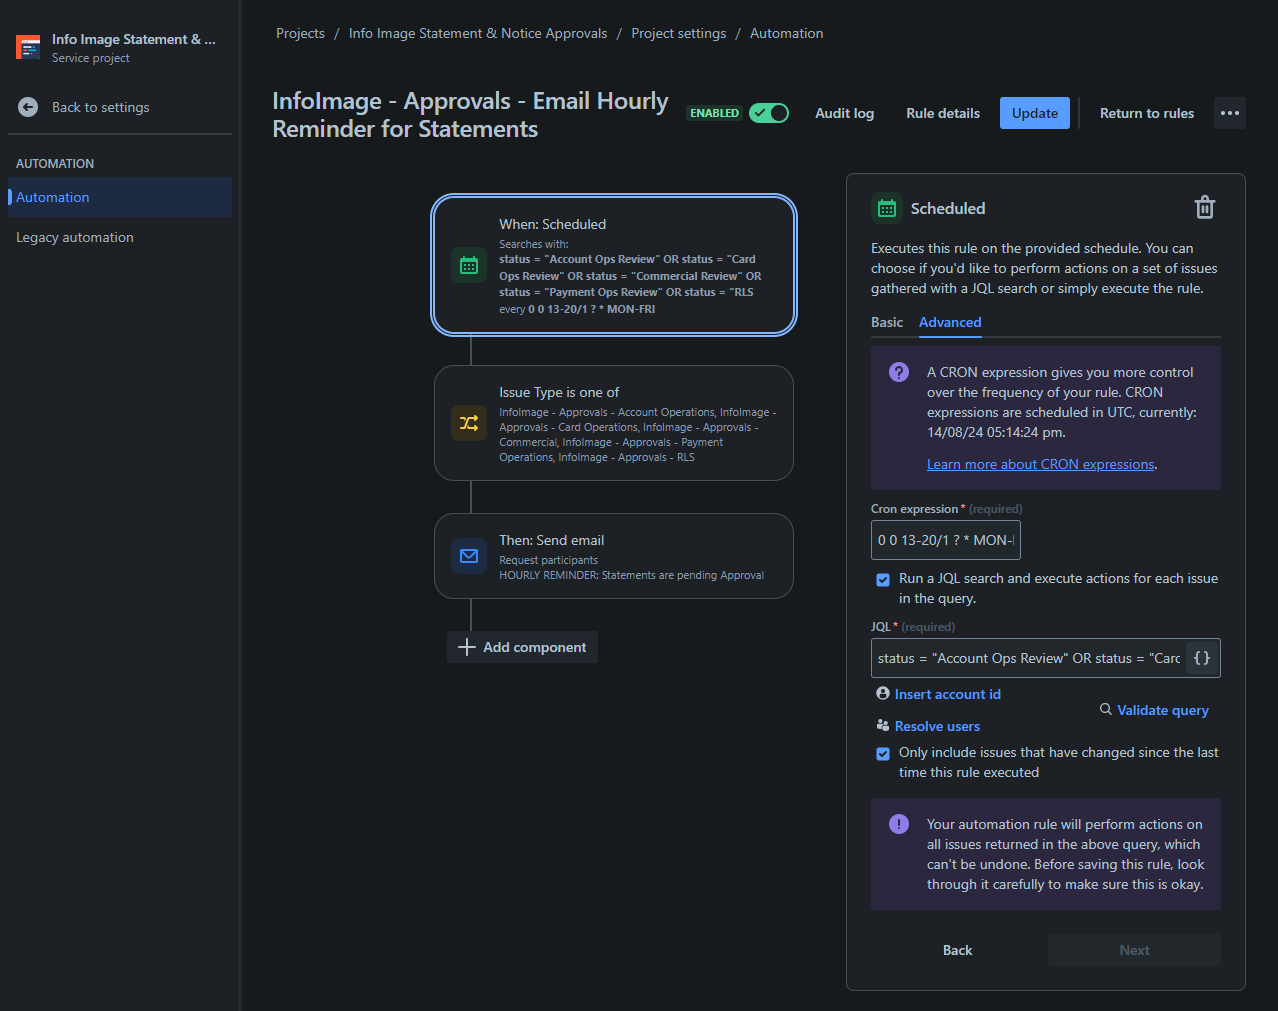Click the trash icon to delete the Scheduled trigger
Image resolution: width=1278 pixels, height=1011 pixels.
(x=1205, y=207)
